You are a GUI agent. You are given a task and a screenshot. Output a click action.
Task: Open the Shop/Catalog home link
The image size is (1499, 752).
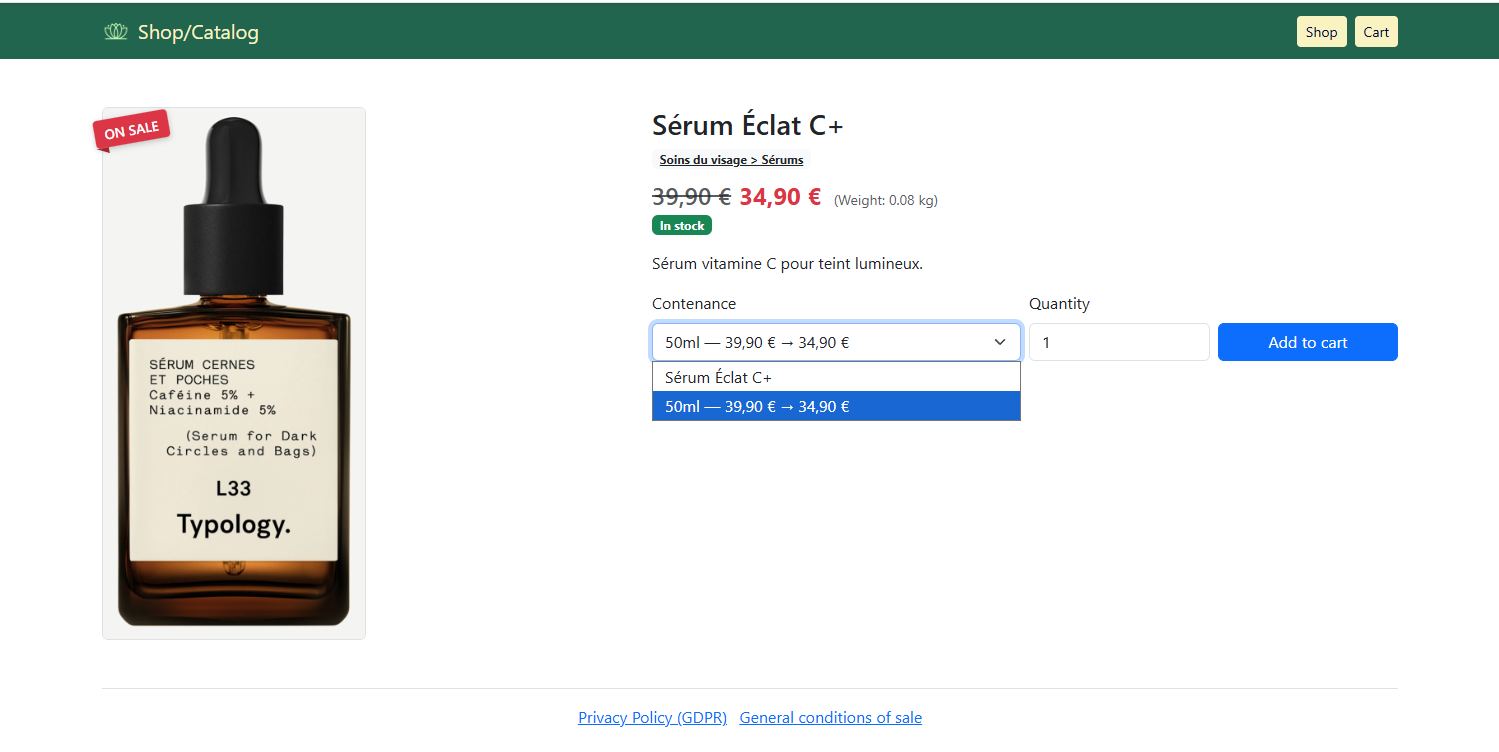click(198, 32)
